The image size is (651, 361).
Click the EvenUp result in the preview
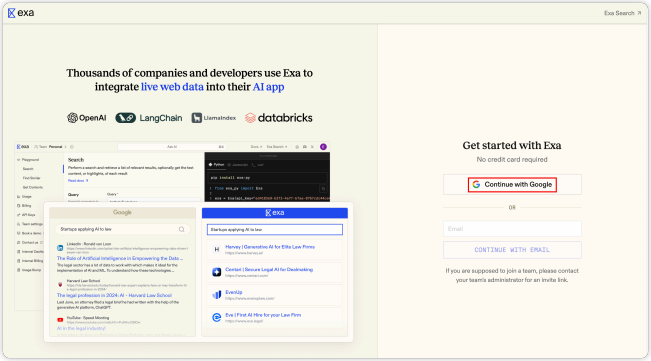tap(275, 295)
